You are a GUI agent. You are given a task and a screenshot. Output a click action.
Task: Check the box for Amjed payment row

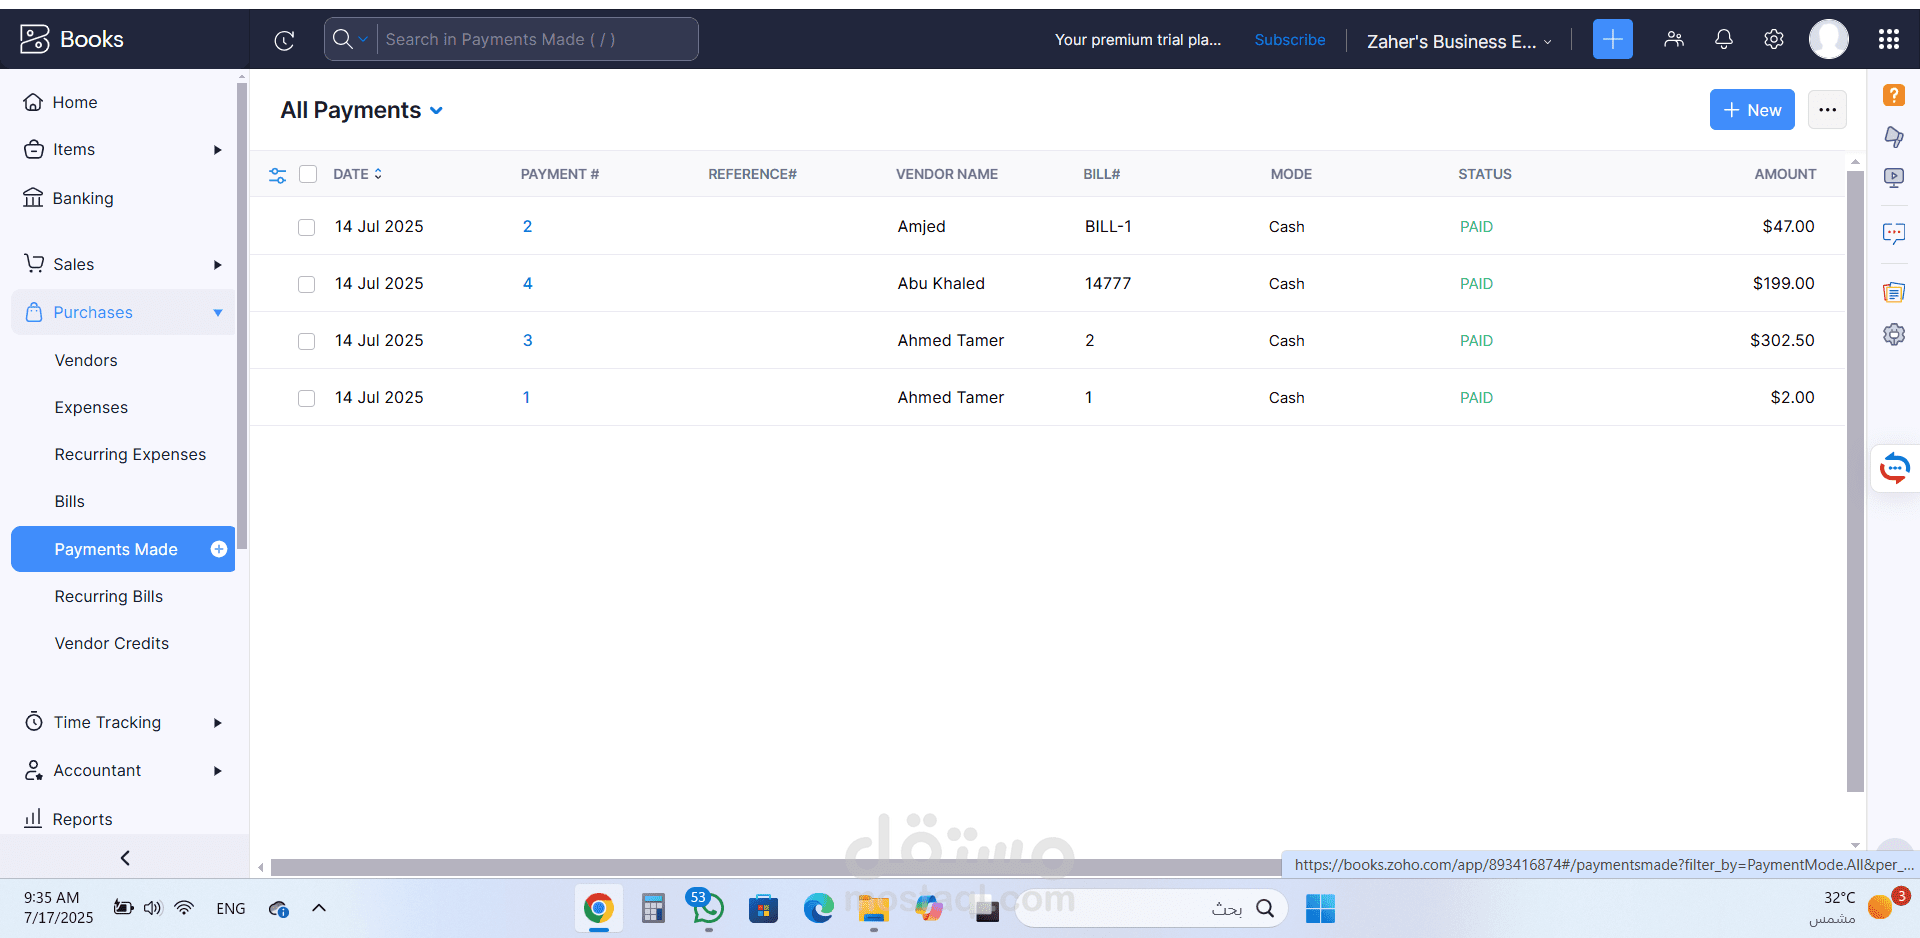[x=307, y=227]
